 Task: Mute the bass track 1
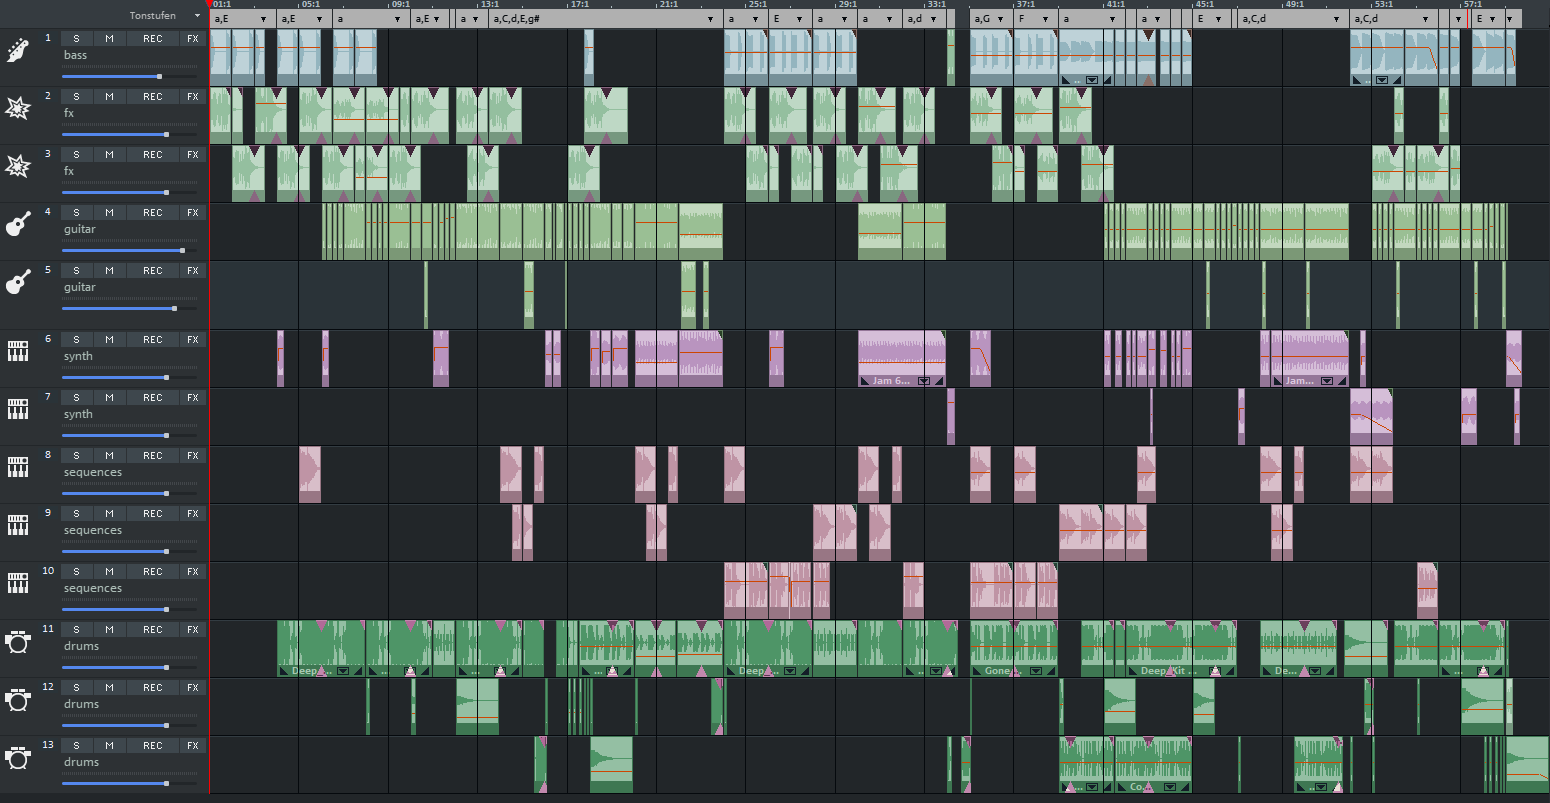coord(109,39)
